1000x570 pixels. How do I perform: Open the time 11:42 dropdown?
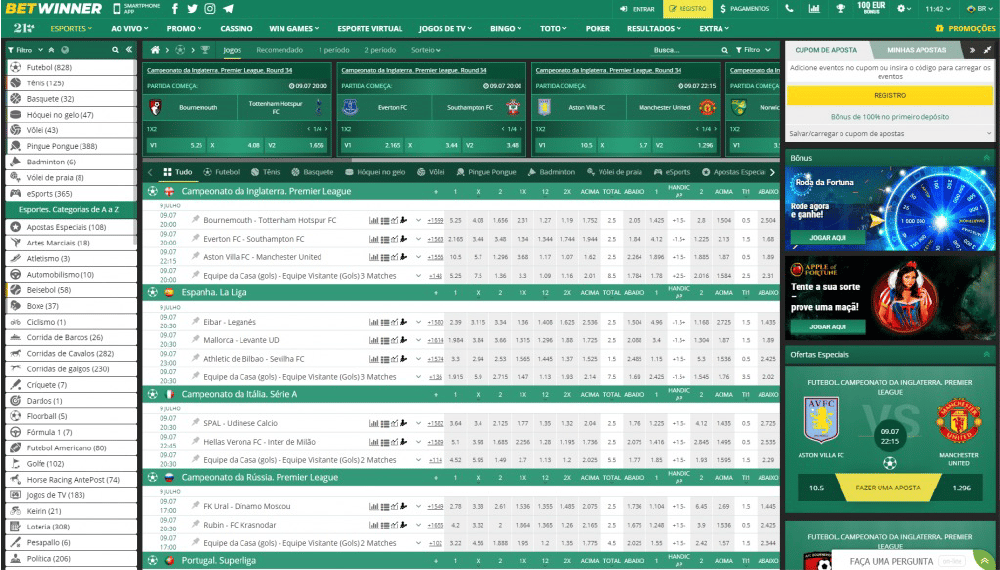coord(938,9)
